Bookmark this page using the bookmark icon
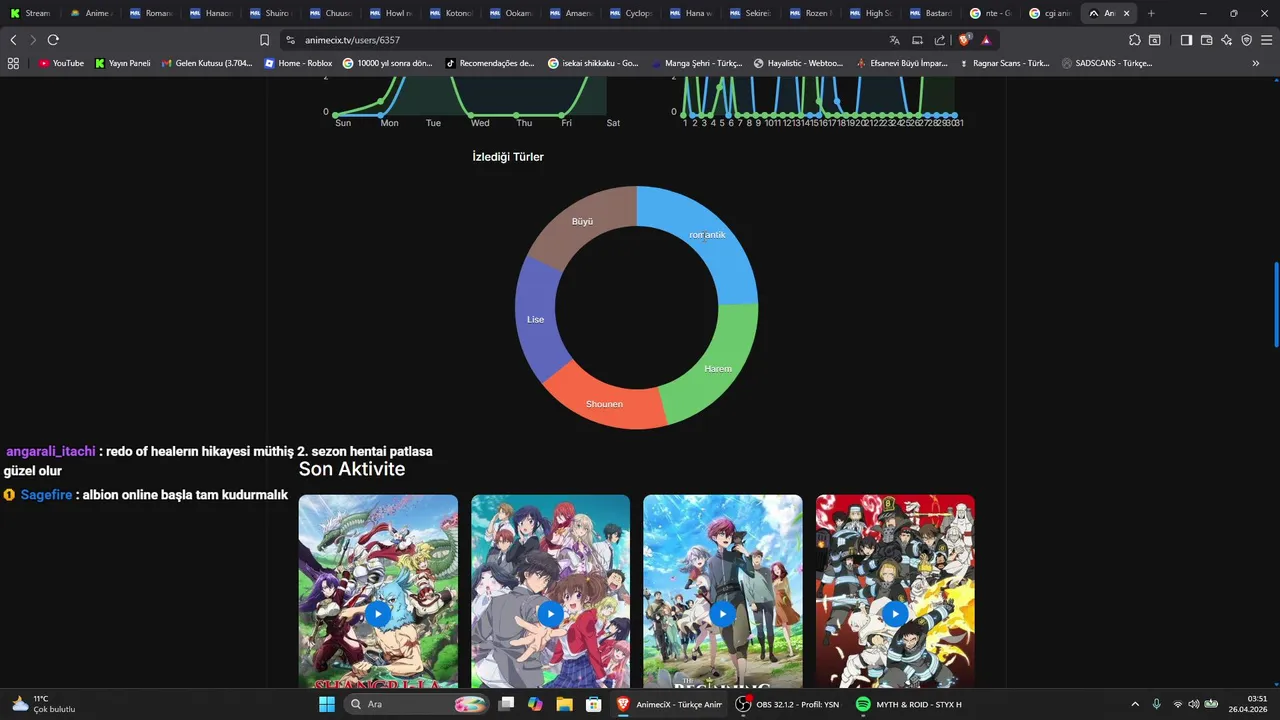 pyautogui.click(x=264, y=40)
